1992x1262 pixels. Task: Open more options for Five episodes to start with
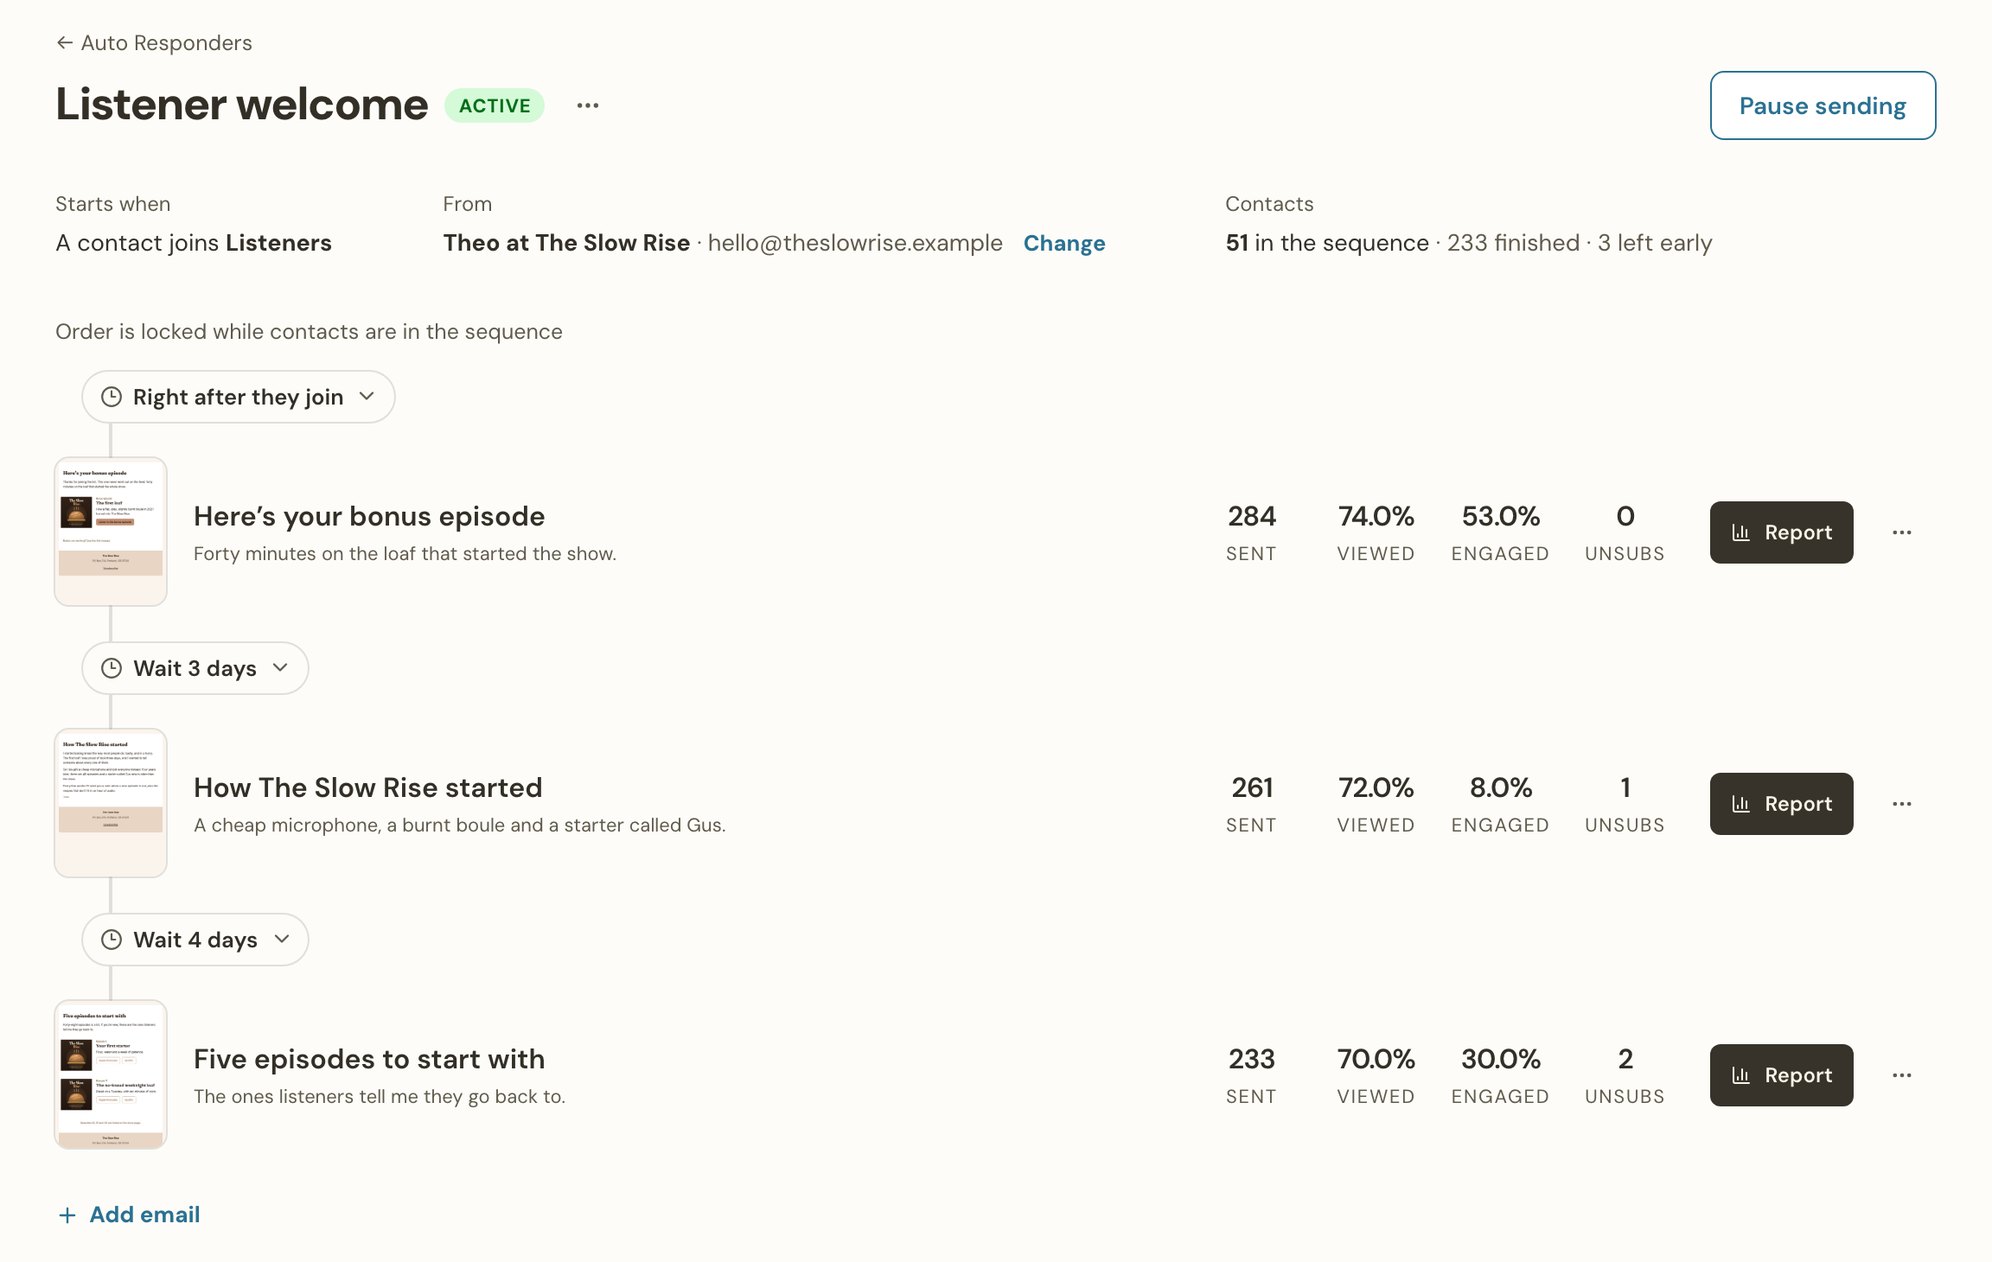pyautogui.click(x=1902, y=1075)
